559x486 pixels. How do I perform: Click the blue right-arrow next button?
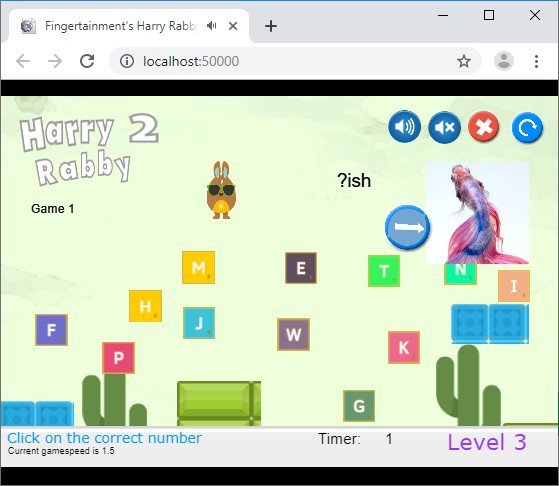coord(407,227)
